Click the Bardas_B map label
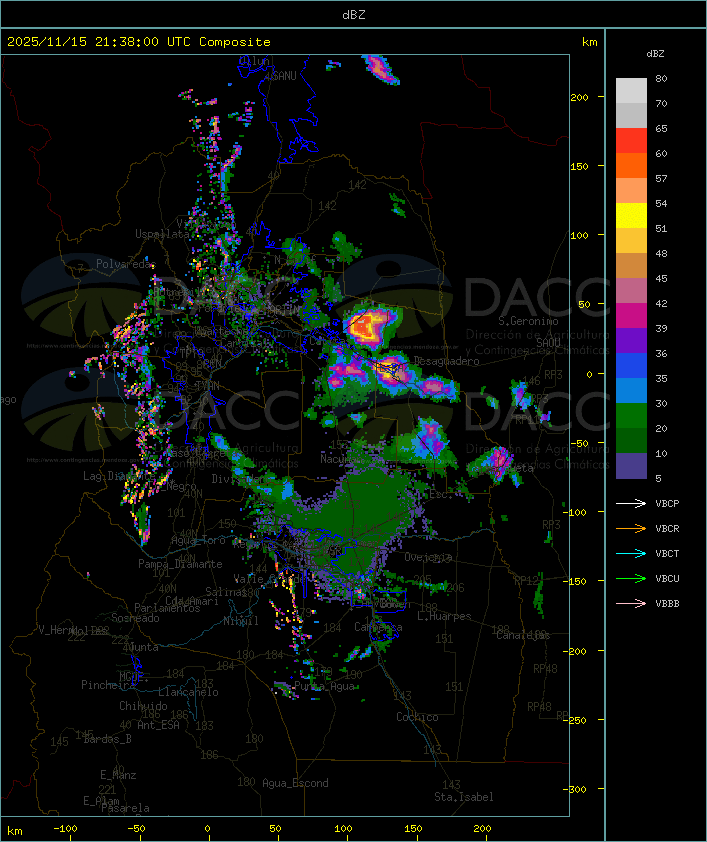The height and width of the screenshot is (842, 707). (x=107, y=739)
